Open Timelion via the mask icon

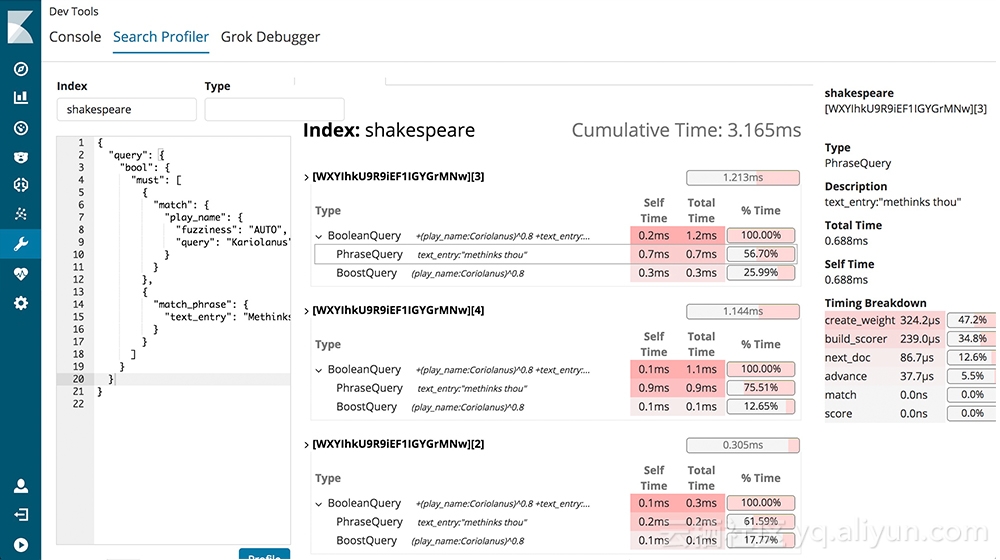pos(20,157)
